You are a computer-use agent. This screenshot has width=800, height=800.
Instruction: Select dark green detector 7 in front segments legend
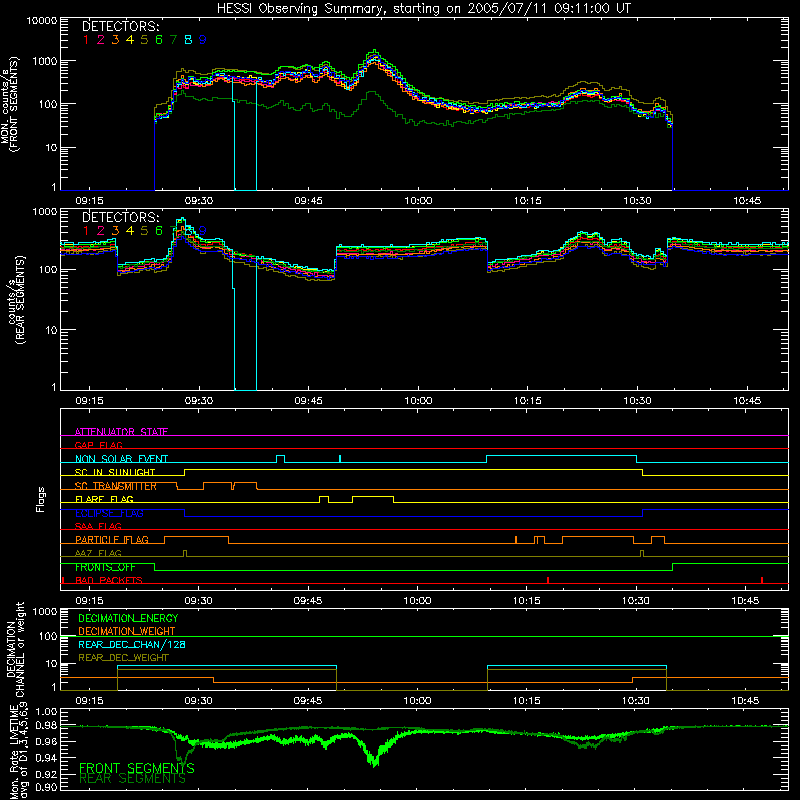(x=173, y=40)
